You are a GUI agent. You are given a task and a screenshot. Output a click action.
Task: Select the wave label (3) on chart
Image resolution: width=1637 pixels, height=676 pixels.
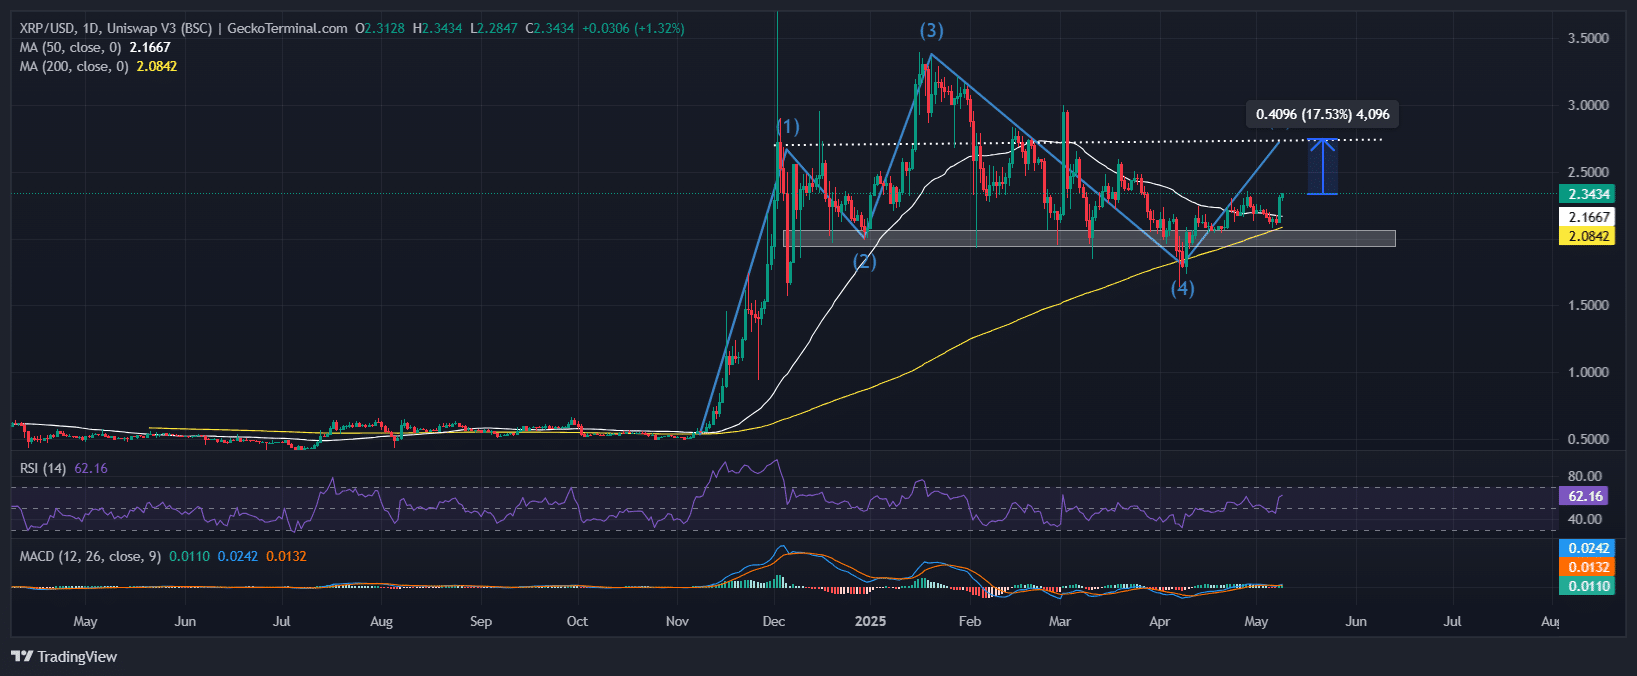pos(931,31)
